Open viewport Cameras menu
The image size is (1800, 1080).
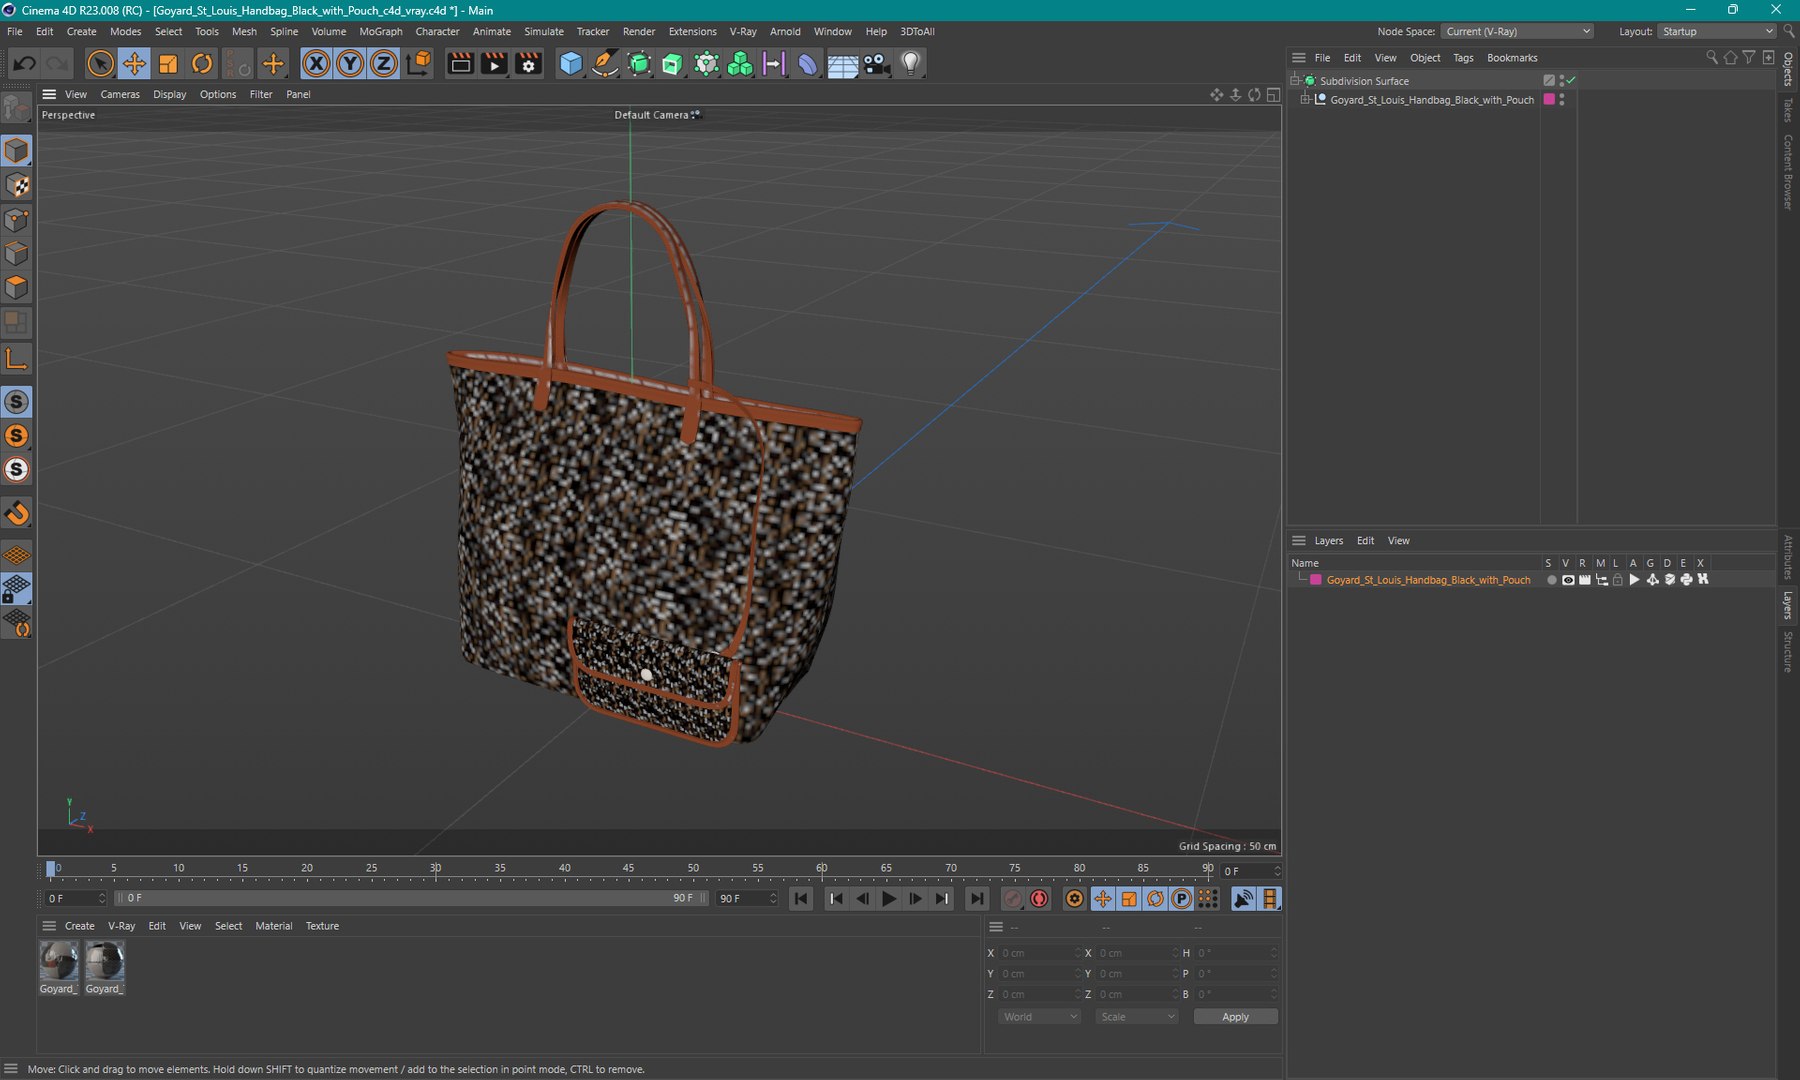[120, 94]
